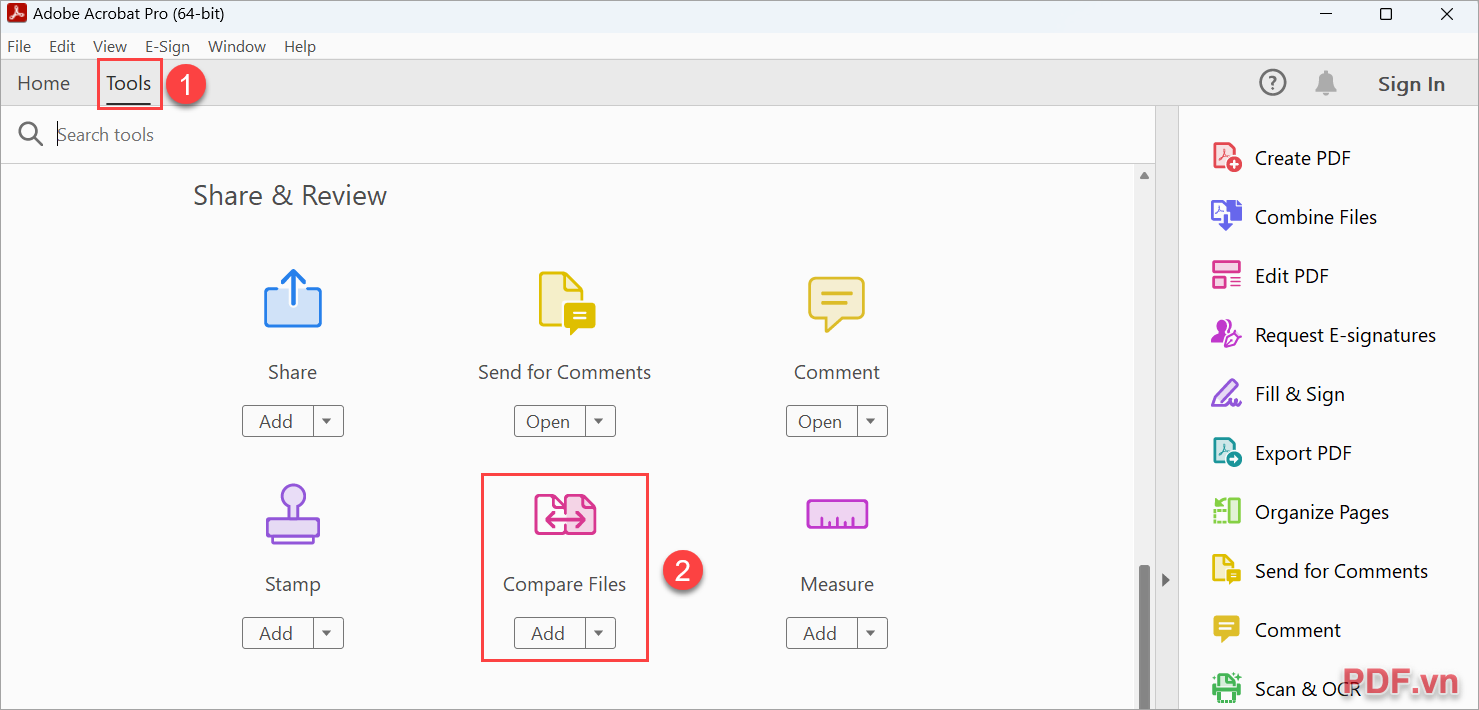Click the Send for Comments icon in side panel

(x=1227, y=570)
